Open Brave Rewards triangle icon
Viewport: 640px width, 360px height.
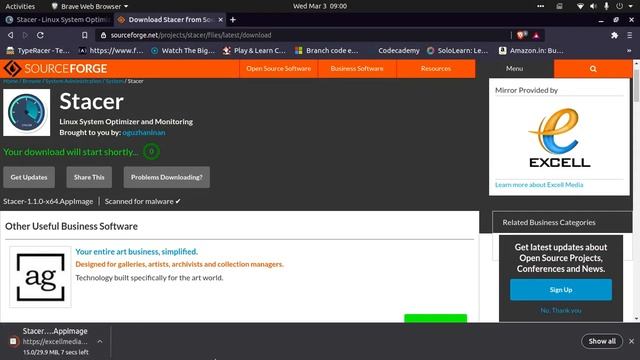click(536, 36)
